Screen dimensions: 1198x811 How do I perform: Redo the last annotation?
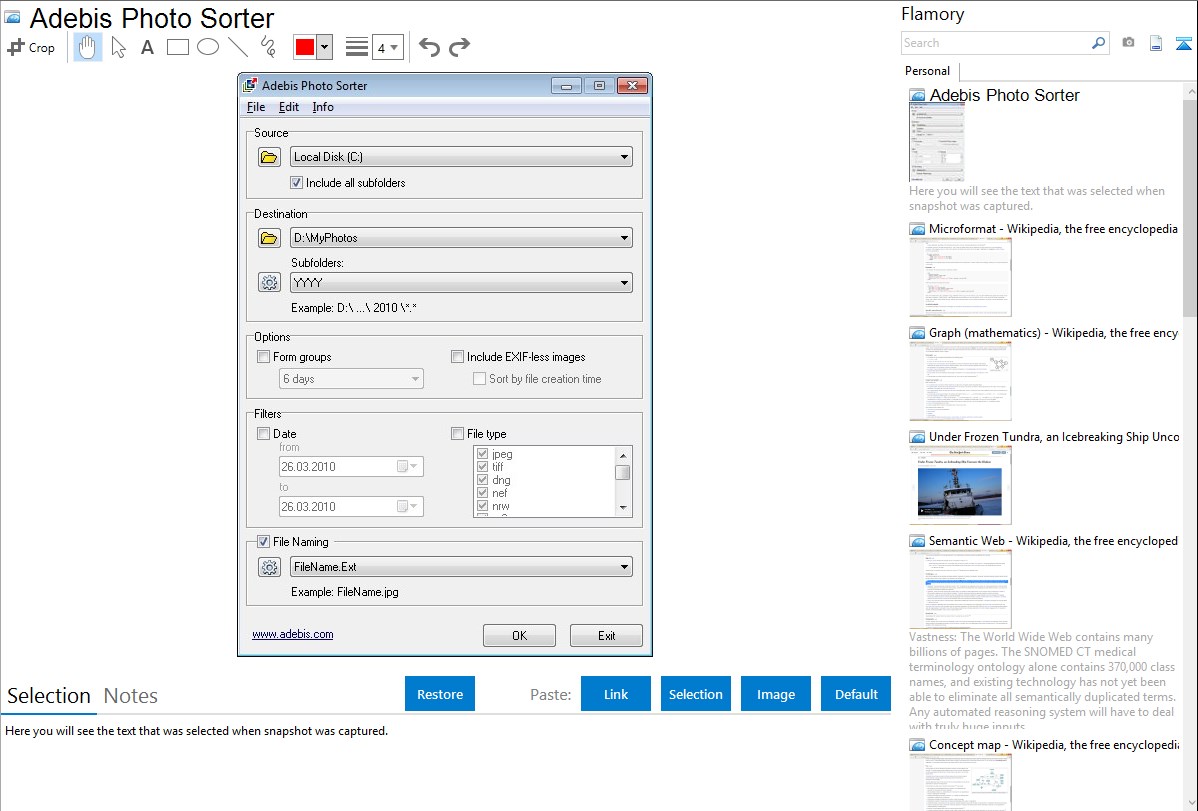(459, 47)
